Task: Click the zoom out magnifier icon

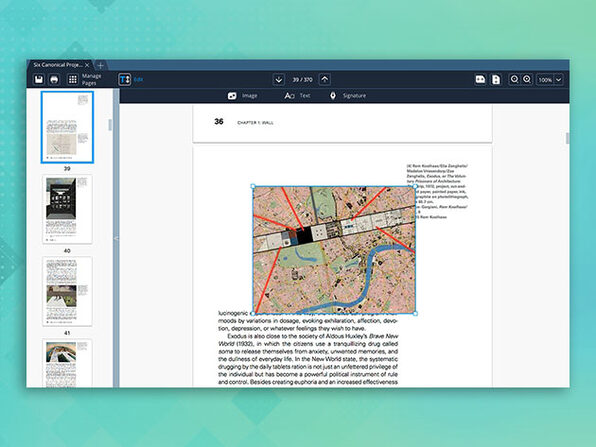Action: pyautogui.click(x=514, y=79)
